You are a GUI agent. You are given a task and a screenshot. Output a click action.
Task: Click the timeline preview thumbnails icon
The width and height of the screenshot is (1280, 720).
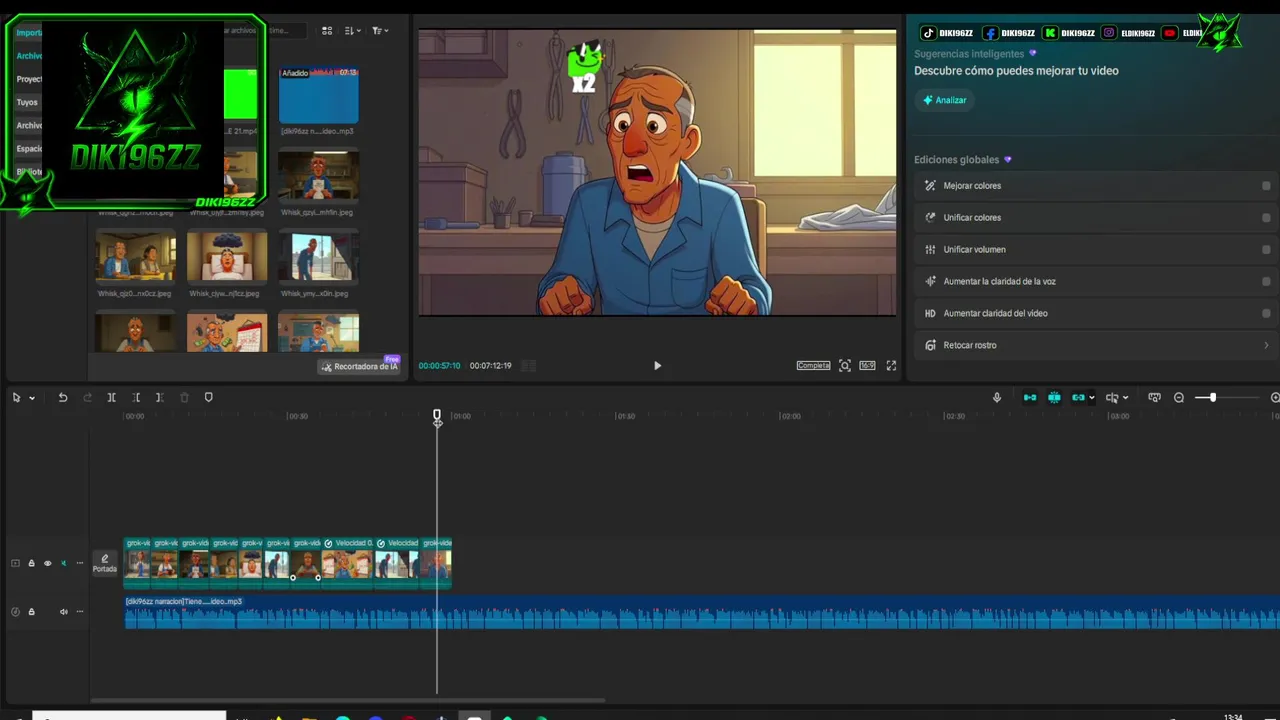tap(1154, 397)
